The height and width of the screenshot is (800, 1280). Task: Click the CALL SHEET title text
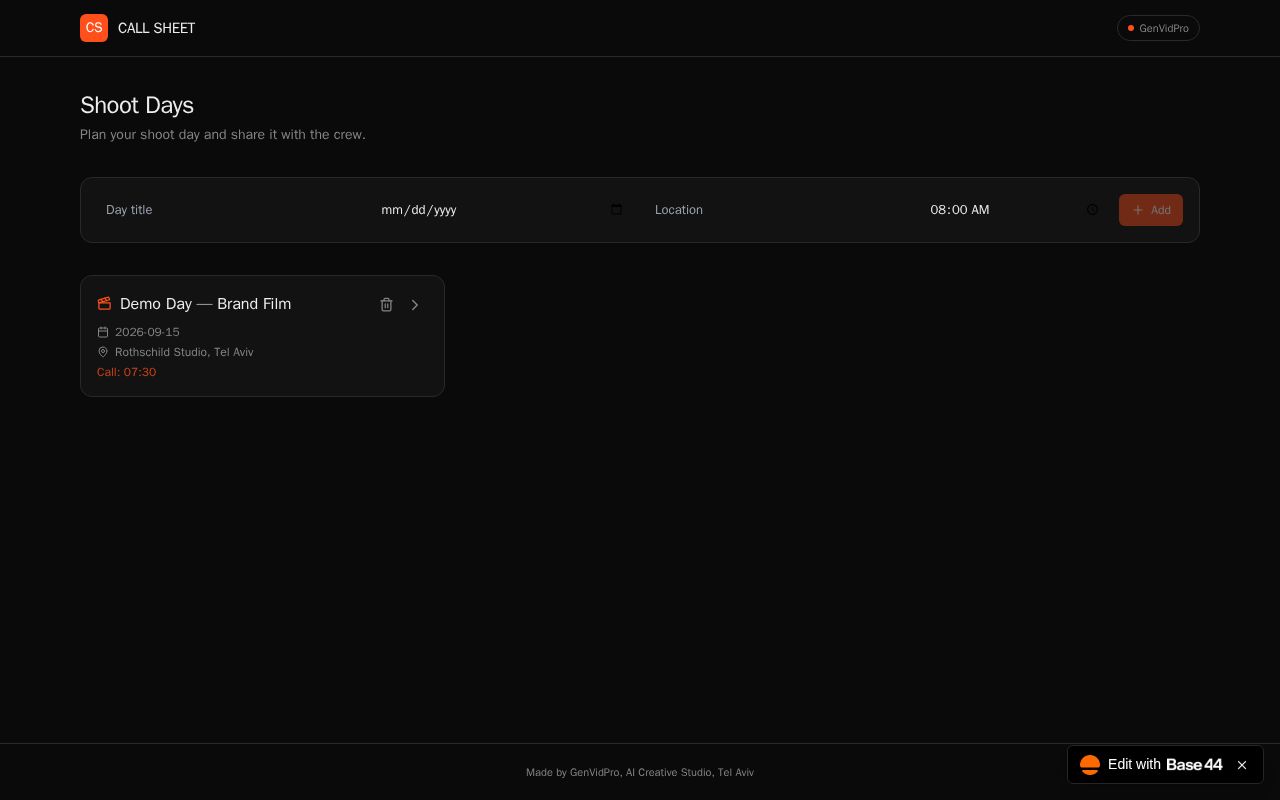[x=157, y=28]
